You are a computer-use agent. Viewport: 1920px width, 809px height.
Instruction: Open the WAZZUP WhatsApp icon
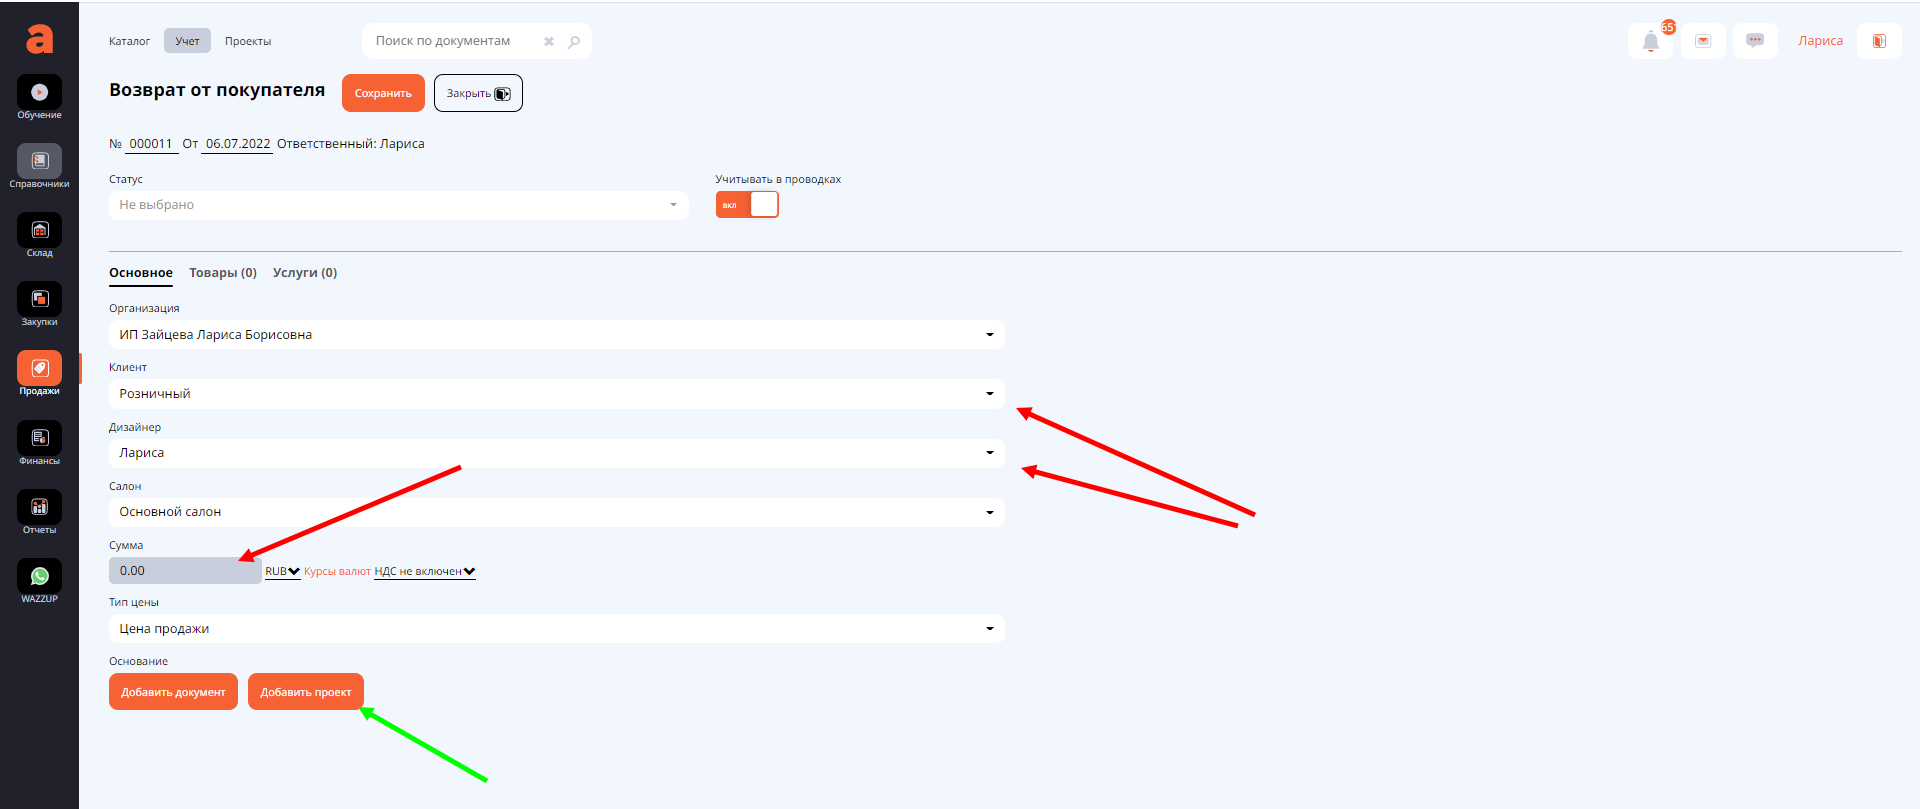[x=39, y=576]
